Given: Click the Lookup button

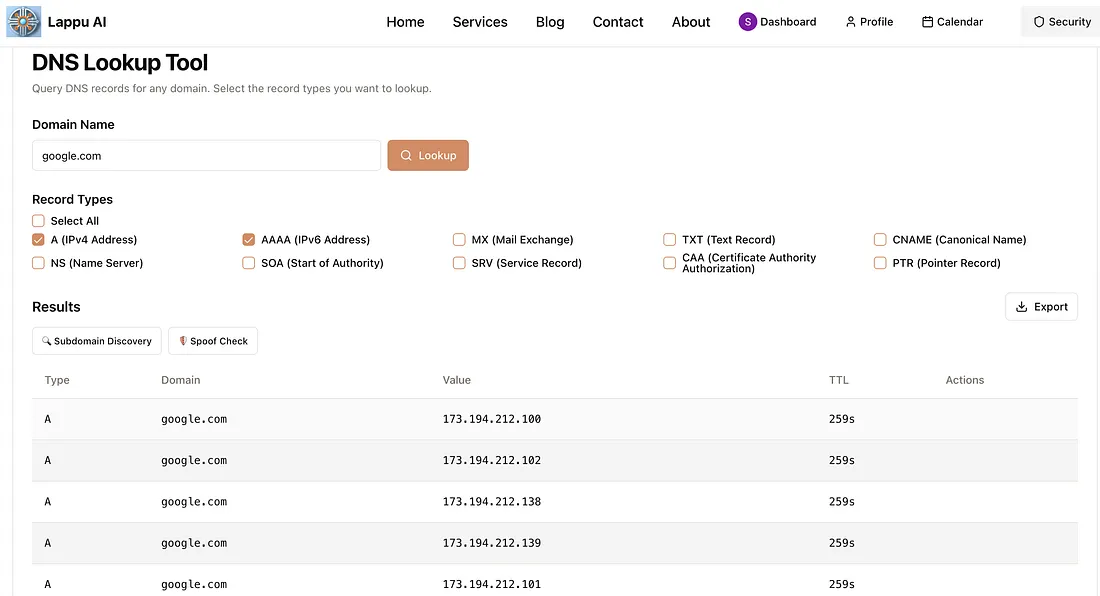Looking at the screenshot, I should point(428,156).
